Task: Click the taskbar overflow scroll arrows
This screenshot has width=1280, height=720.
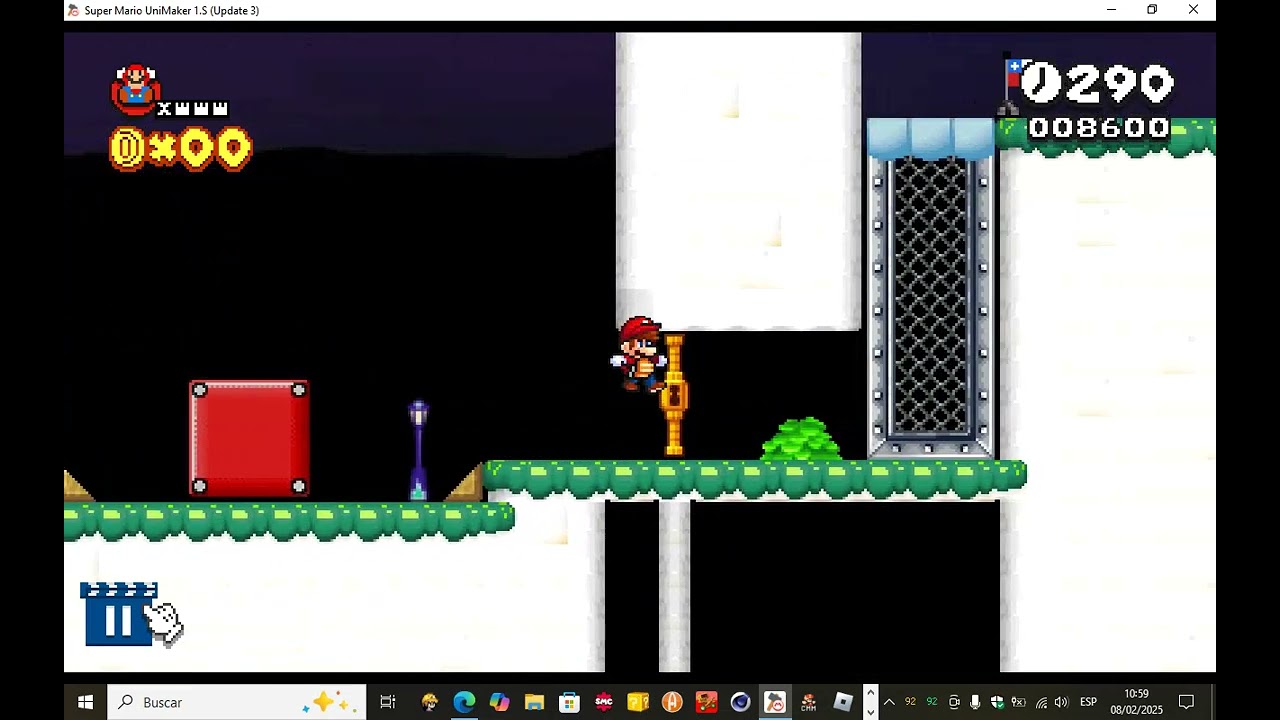Action: point(870,702)
